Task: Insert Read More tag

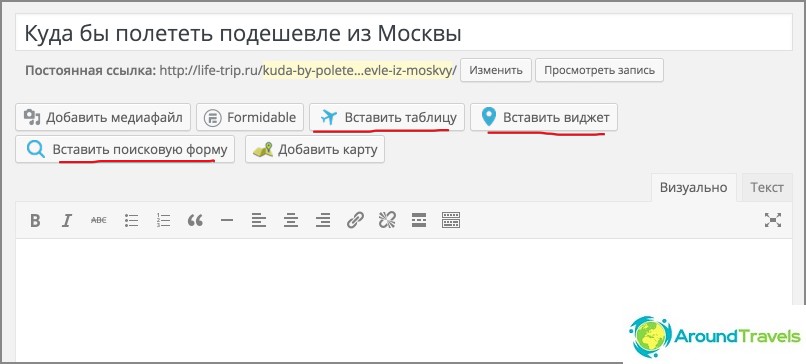Action: [x=419, y=221]
